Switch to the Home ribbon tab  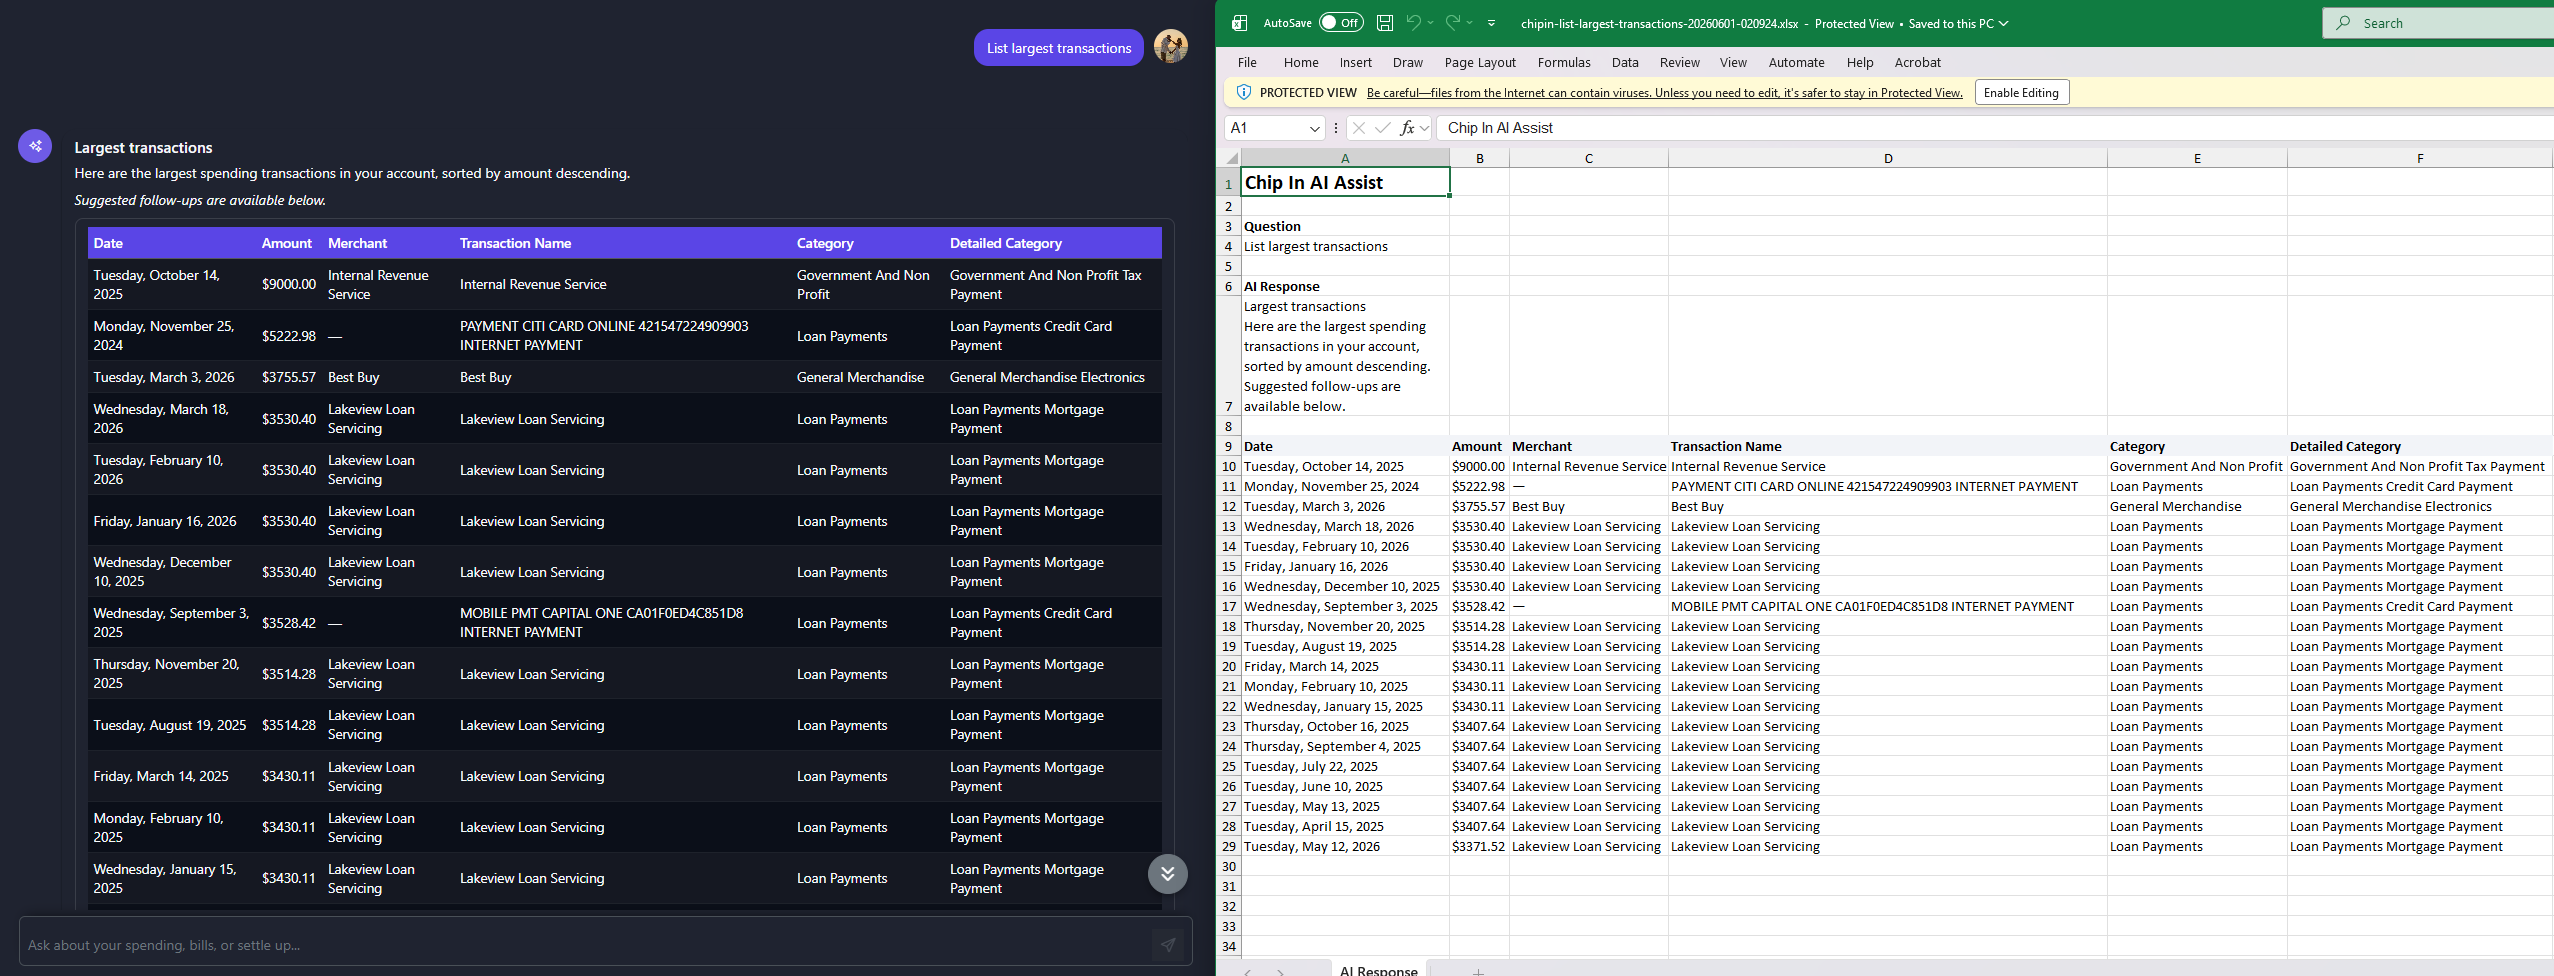tap(1301, 62)
